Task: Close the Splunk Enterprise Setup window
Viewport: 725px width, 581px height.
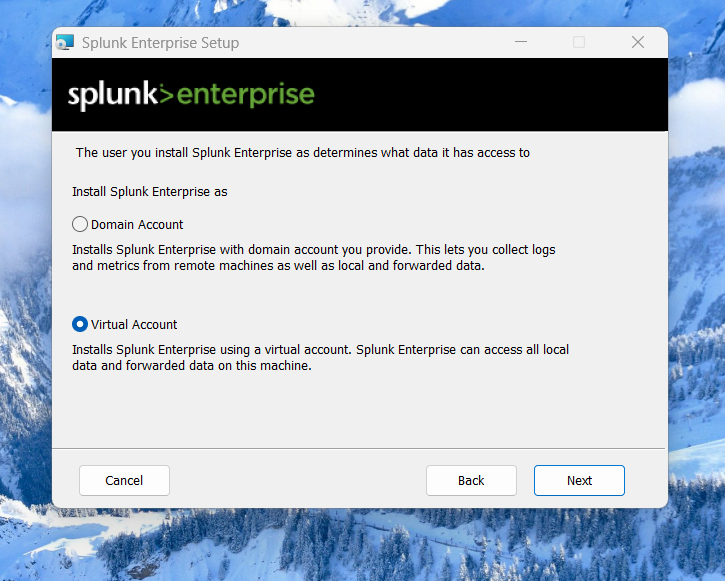Action: pyautogui.click(x=638, y=42)
